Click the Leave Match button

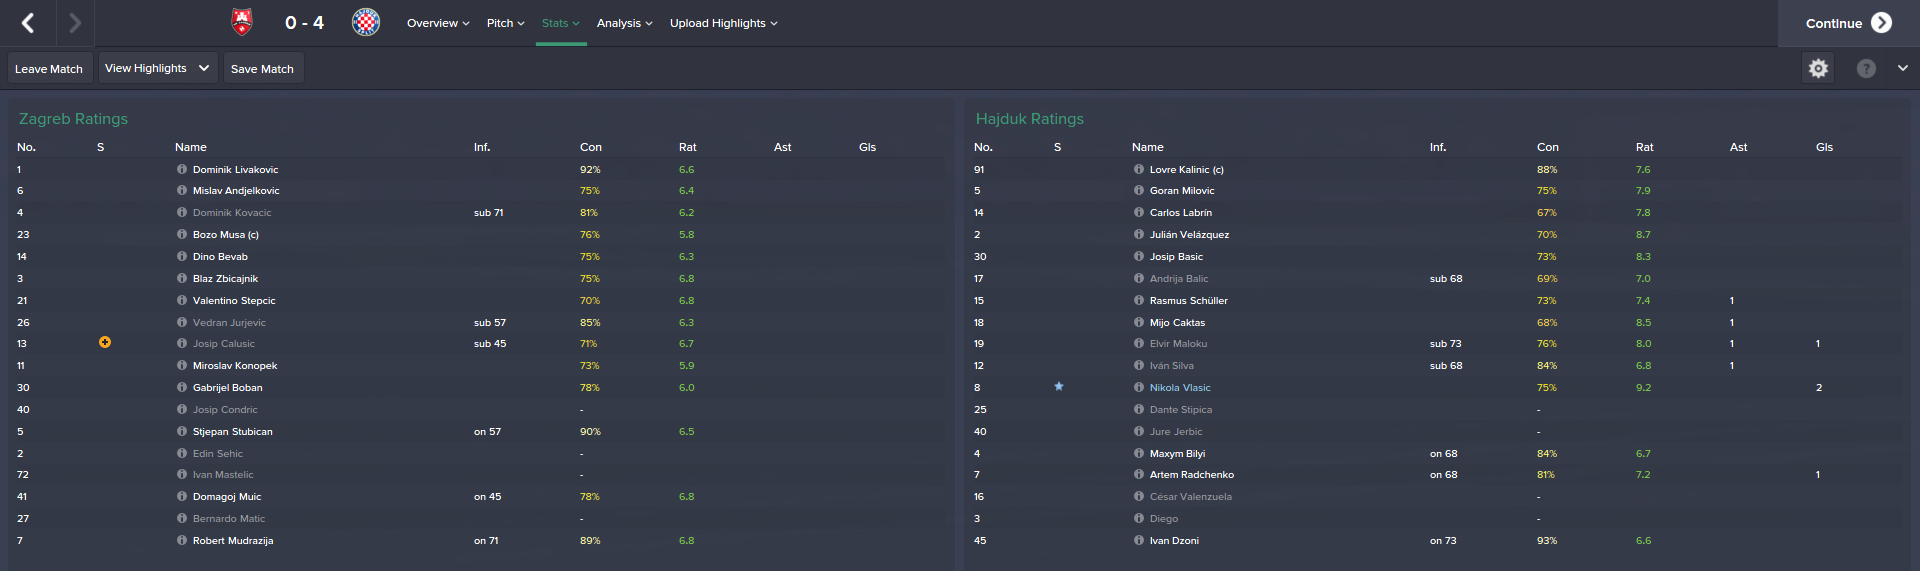coord(49,68)
